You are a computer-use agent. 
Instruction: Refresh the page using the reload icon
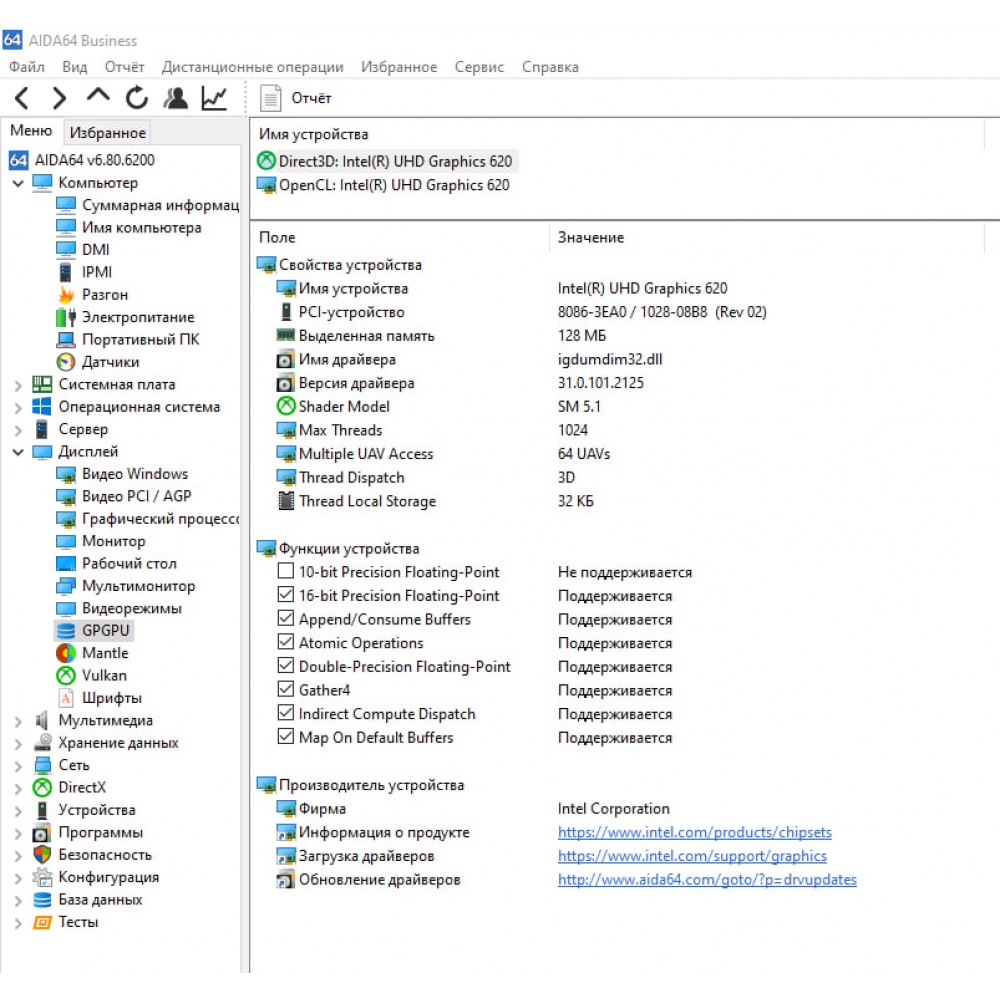pyautogui.click(x=136, y=98)
